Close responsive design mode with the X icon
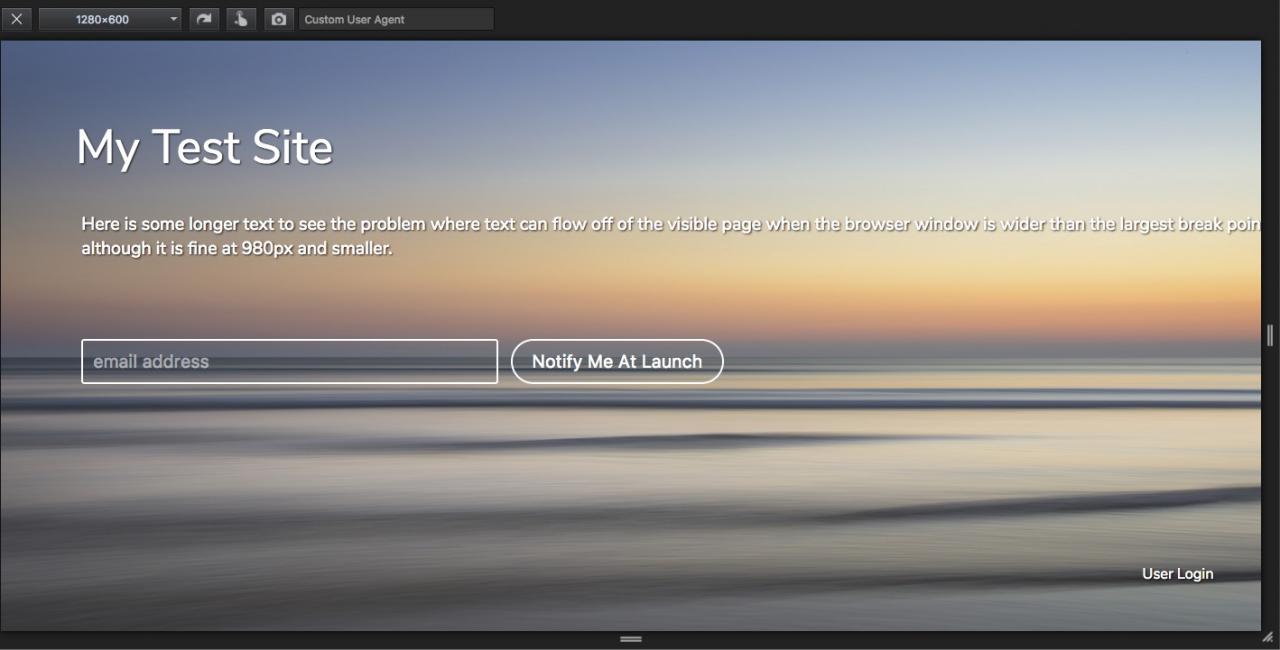 (x=16, y=19)
